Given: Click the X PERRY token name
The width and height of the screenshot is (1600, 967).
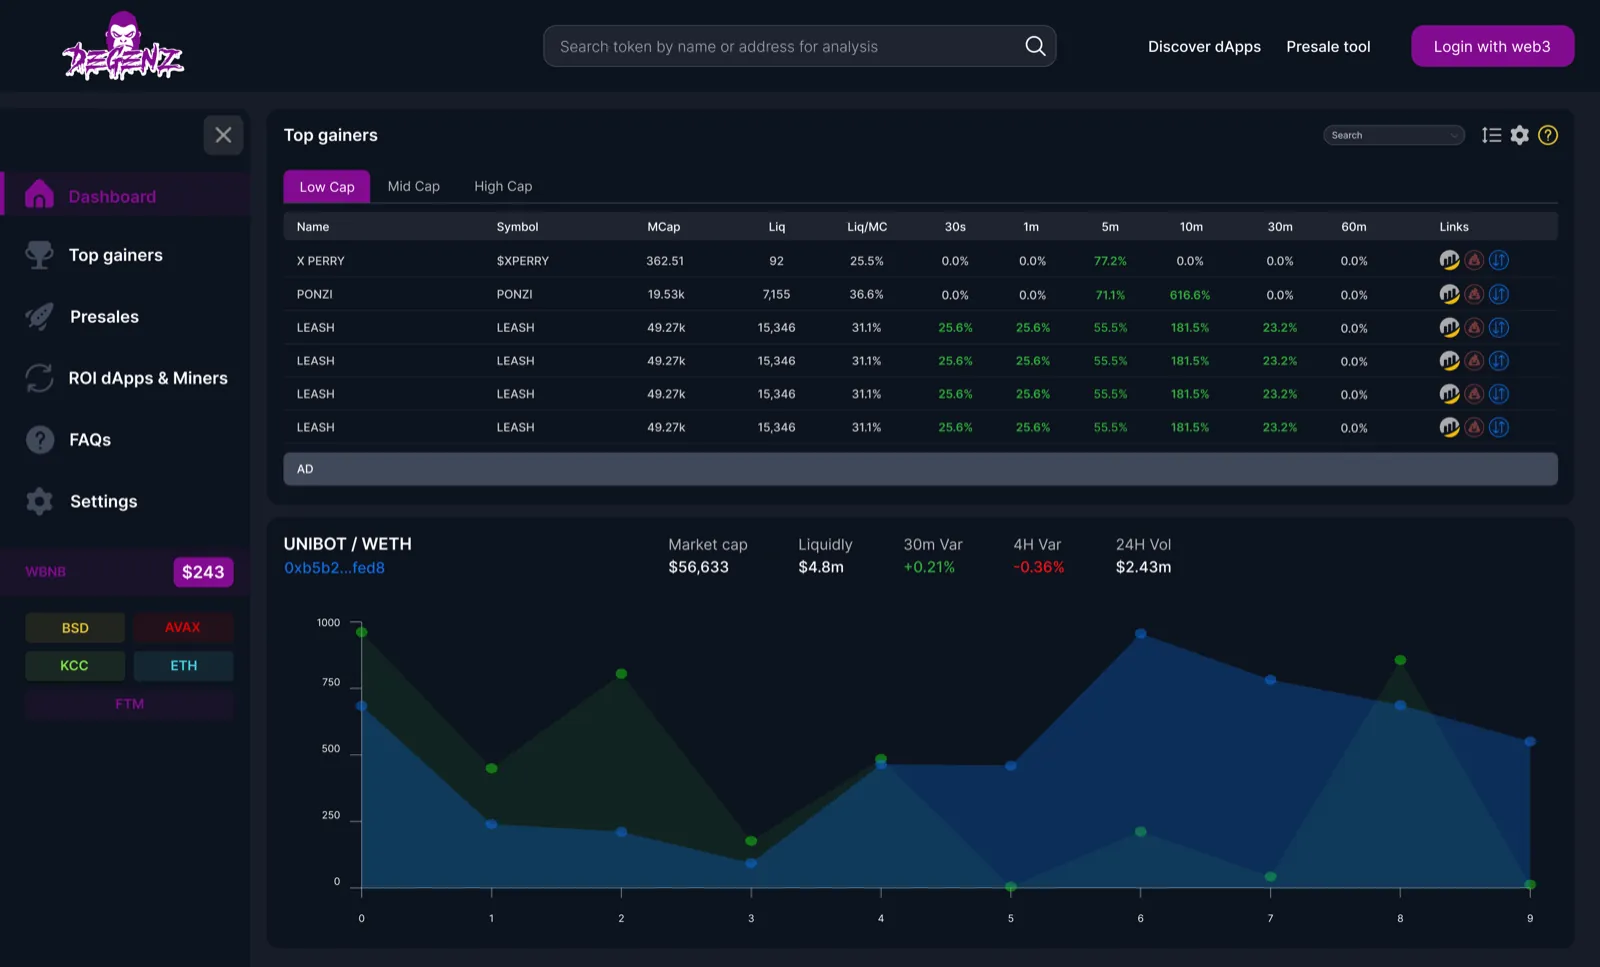Looking at the screenshot, I should [x=320, y=261].
